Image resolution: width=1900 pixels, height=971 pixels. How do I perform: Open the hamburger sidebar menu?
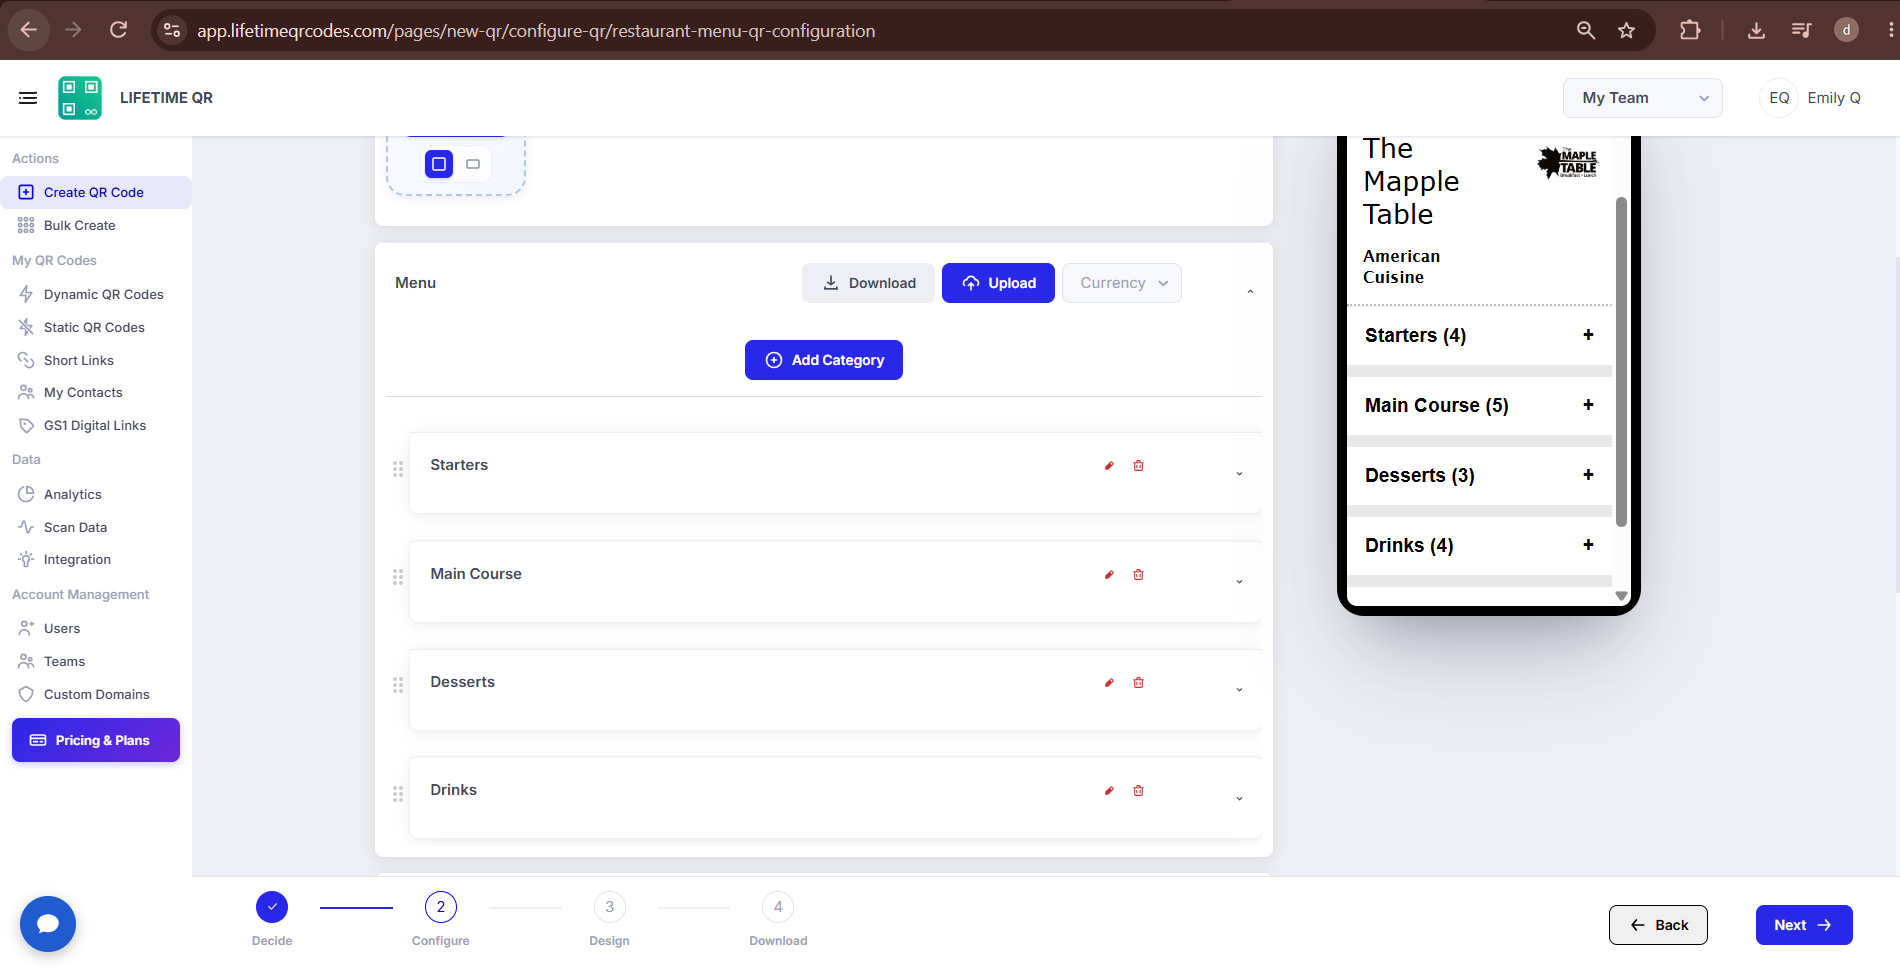(28, 98)
